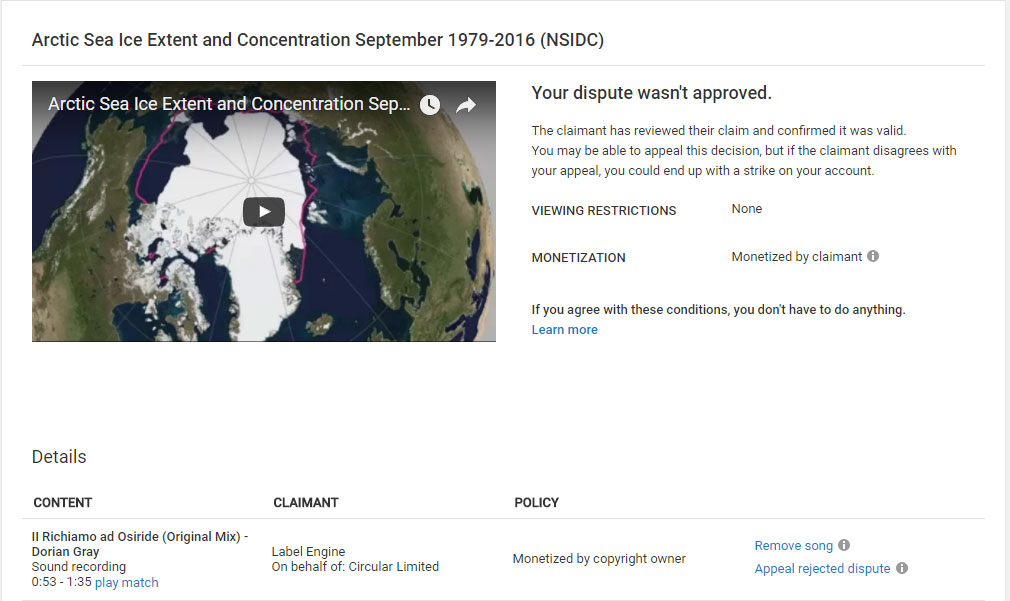Image resolution: width=1010 pixels, height=601 pixels.
Task: Click the play match link
Action: click(x=126, y=582)
